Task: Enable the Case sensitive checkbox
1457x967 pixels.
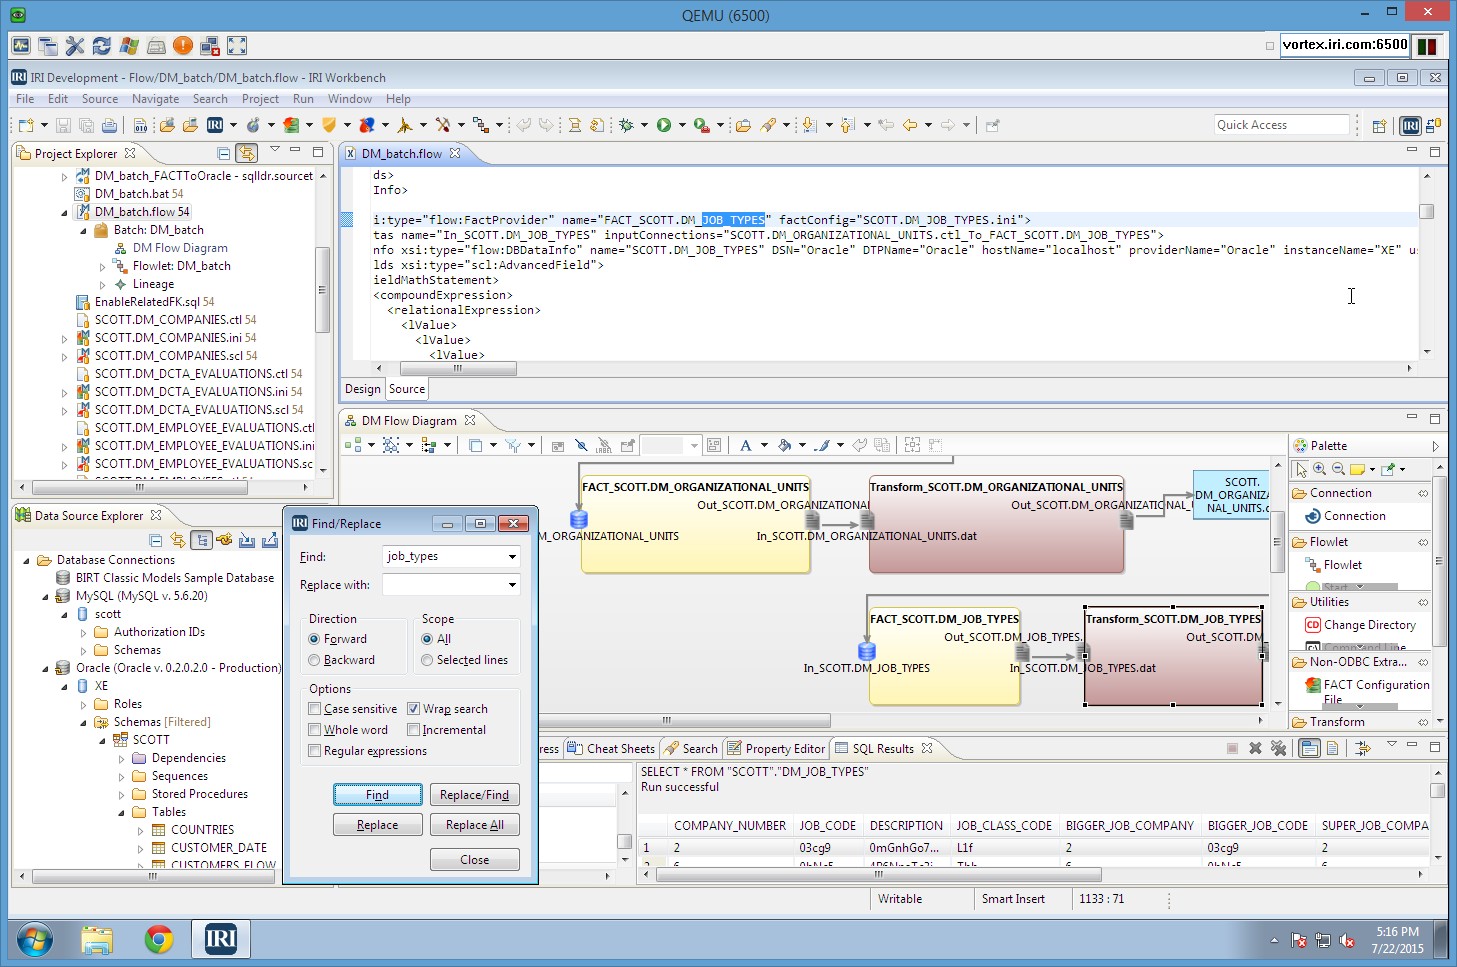Action: click(314, 709)
